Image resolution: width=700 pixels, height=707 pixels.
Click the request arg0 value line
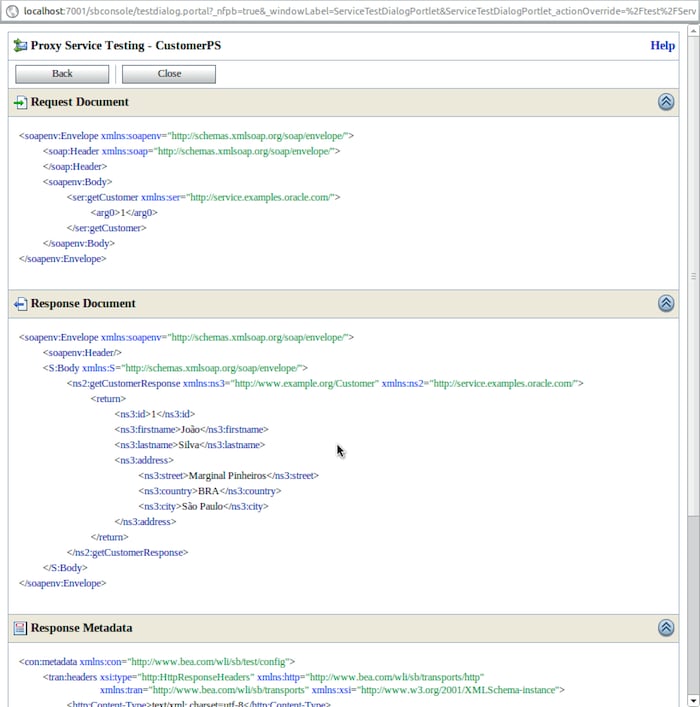pyautogui.click(x=124, y=212)
